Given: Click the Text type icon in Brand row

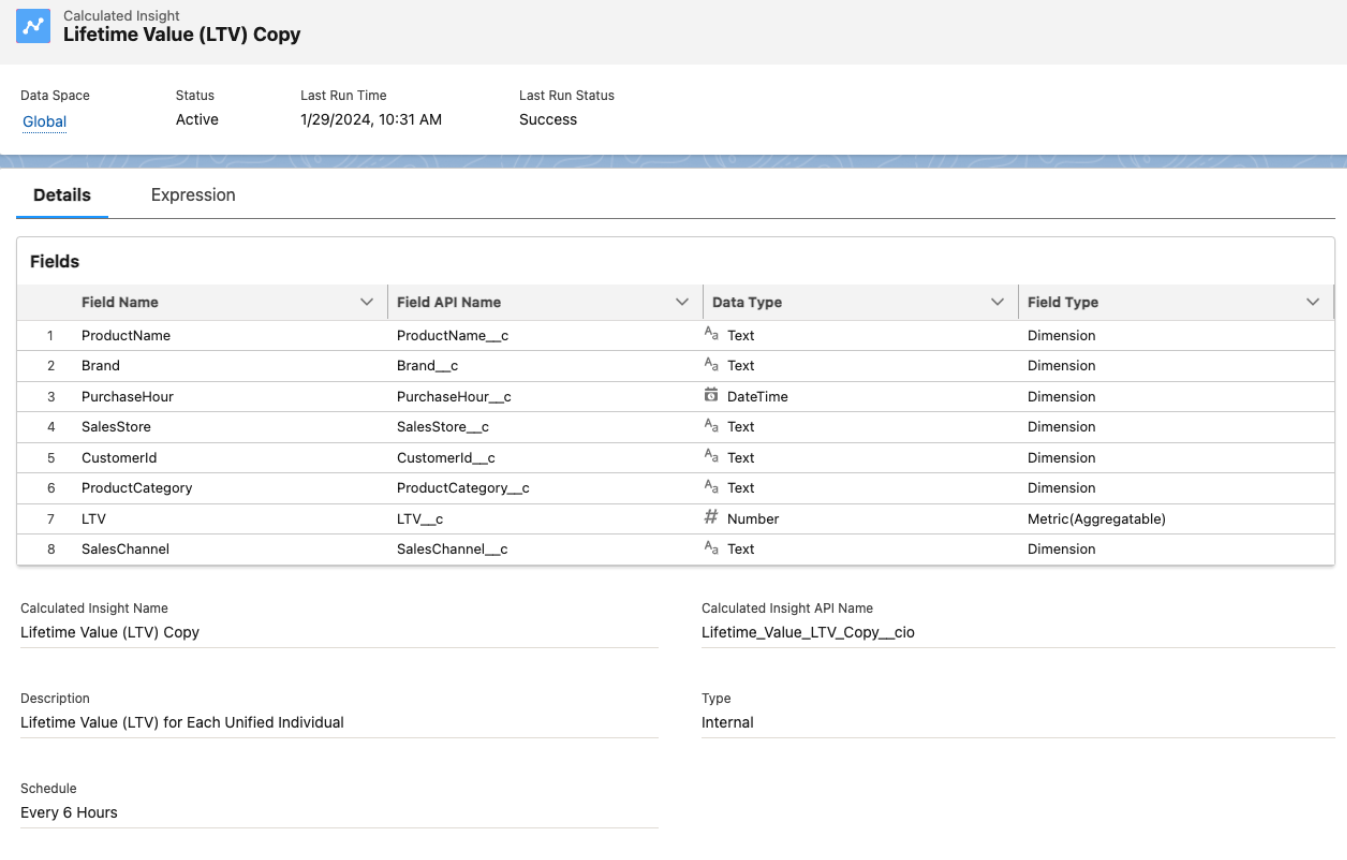Looking at the screenshot, I should 711,365.
